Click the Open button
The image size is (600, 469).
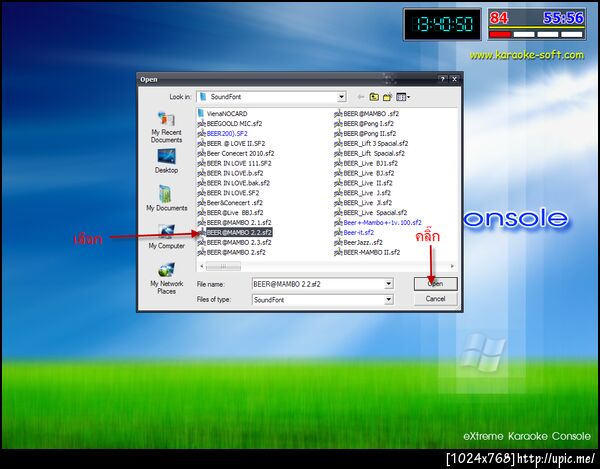(x=435, y=284)
